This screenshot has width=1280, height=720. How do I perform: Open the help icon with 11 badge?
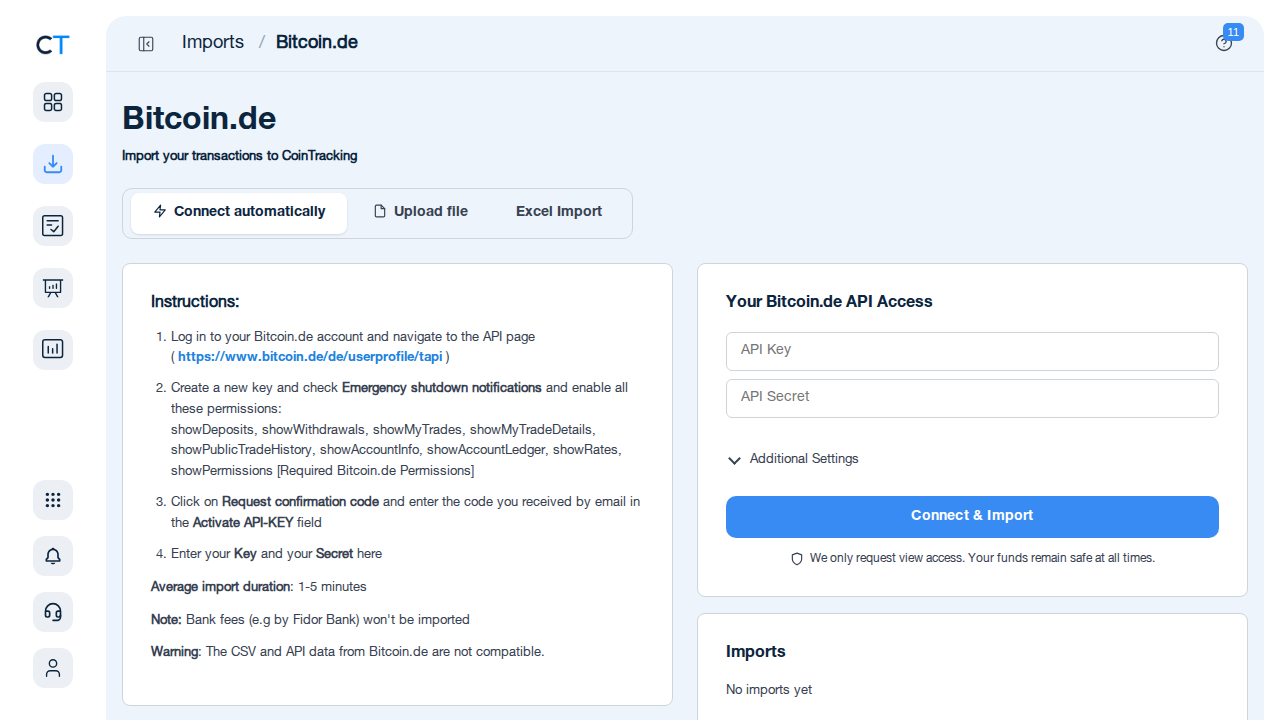coord(1223,43)
